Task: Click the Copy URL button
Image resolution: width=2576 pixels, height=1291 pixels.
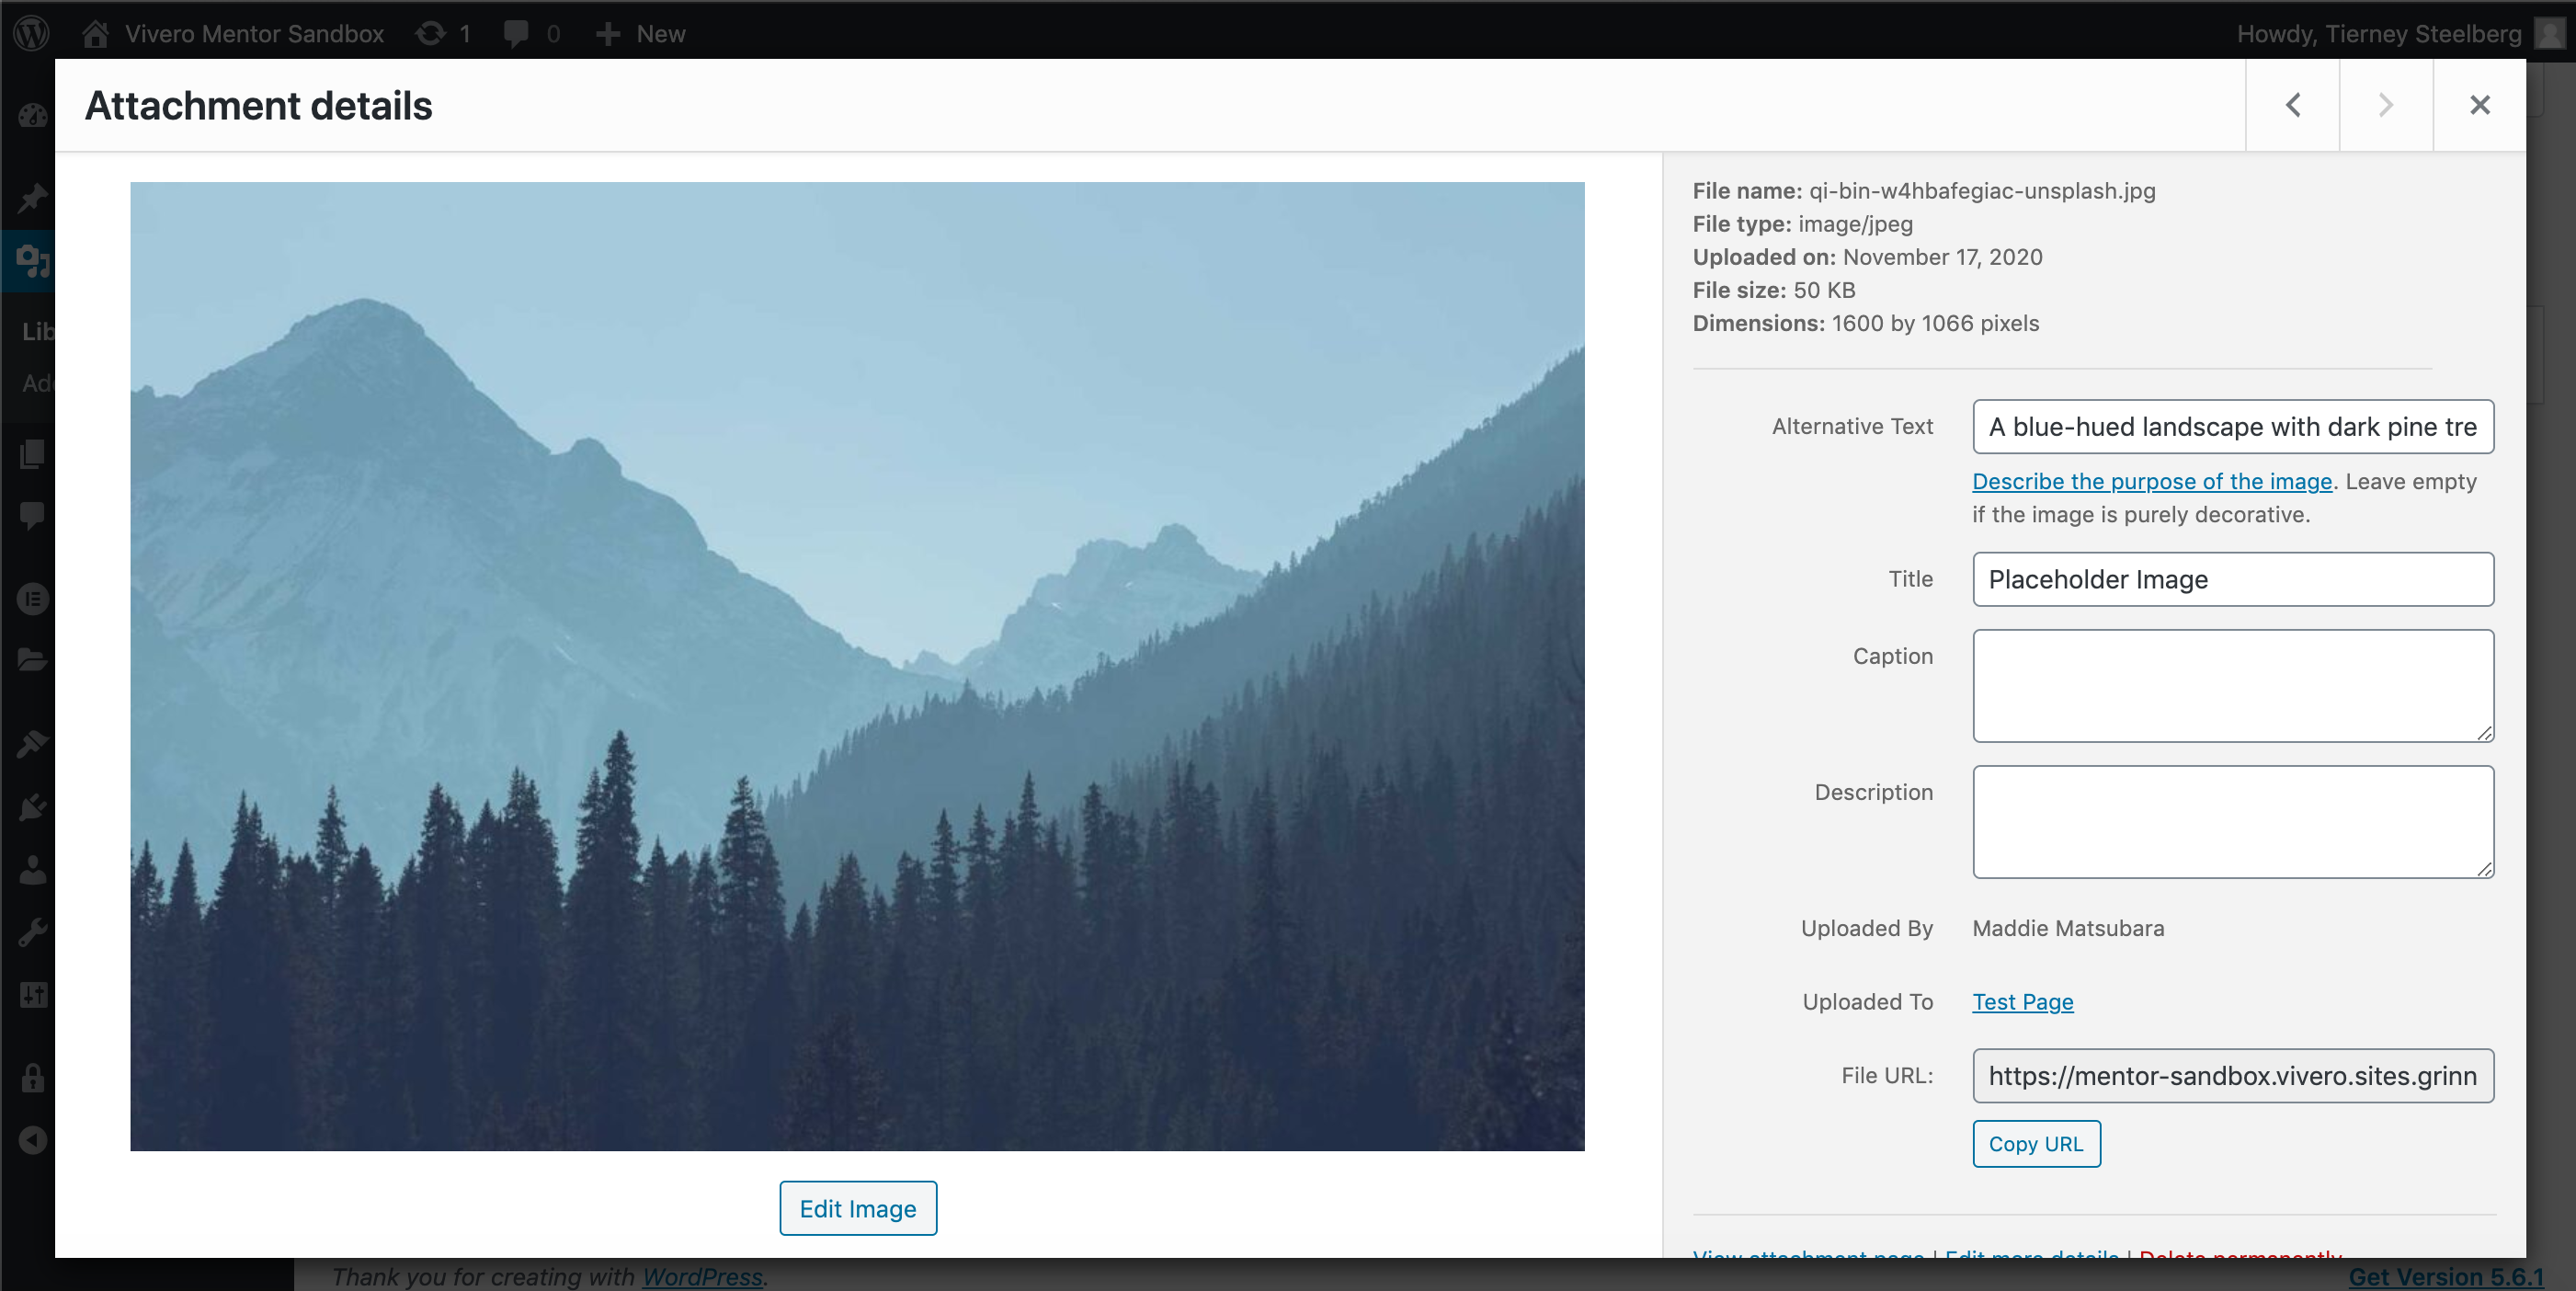Action: pos(2036,1143)
